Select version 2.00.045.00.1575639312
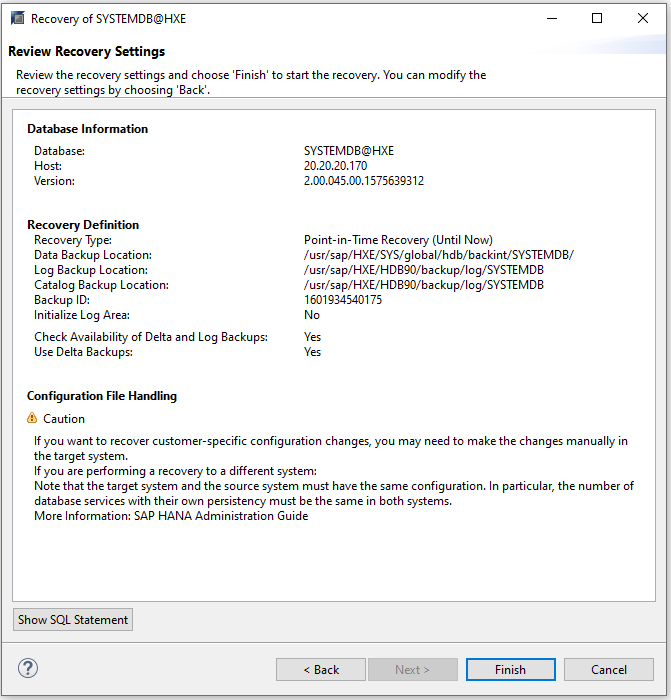Viewport: 671px width, 700px height. click(364, 181)
